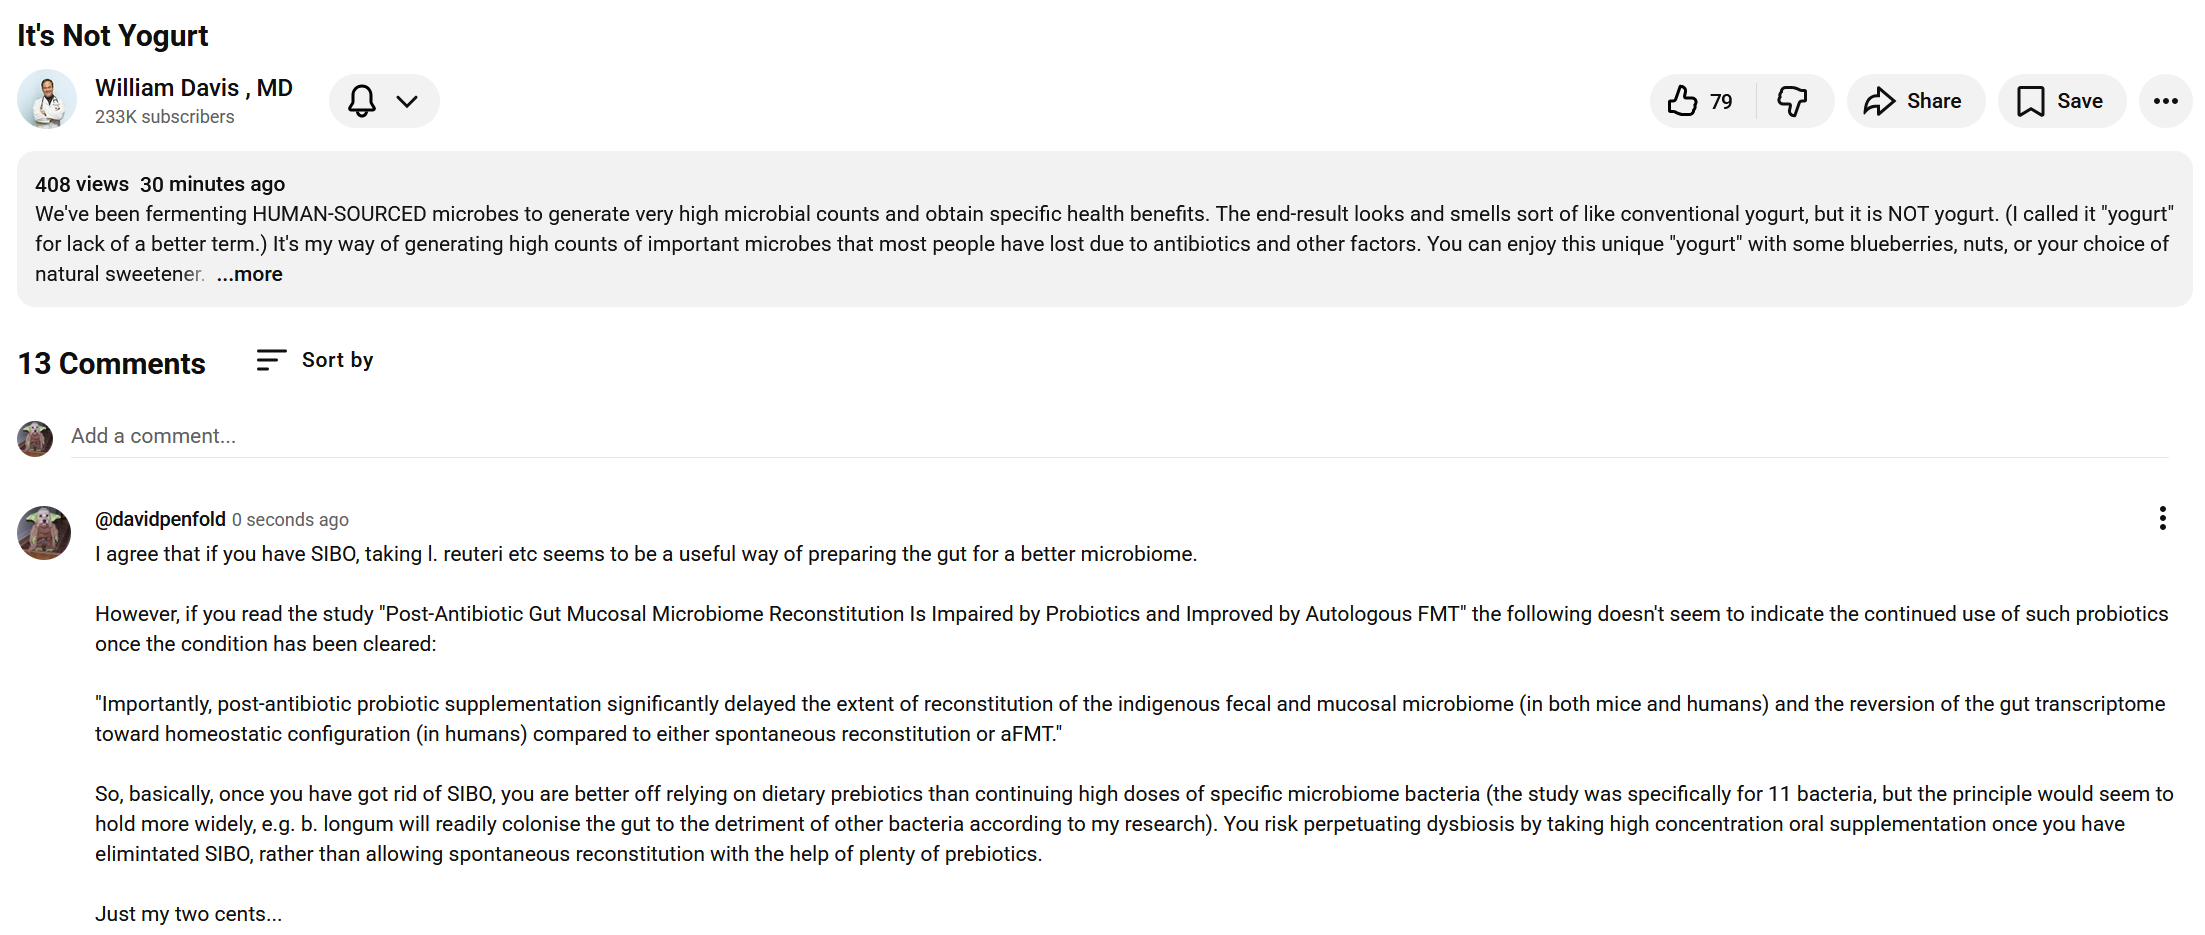Screen dimensions: 2205x935
Task: Click the like count 79
Action: click(1721, 101)
